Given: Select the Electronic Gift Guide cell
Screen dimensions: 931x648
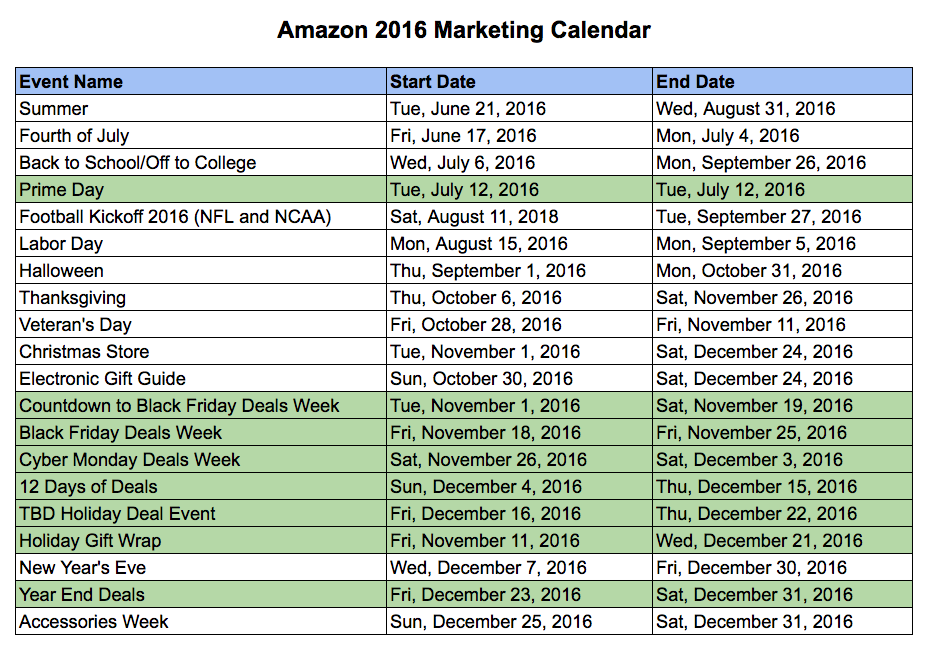Looking at the screenshot, I should pos(201,379).
